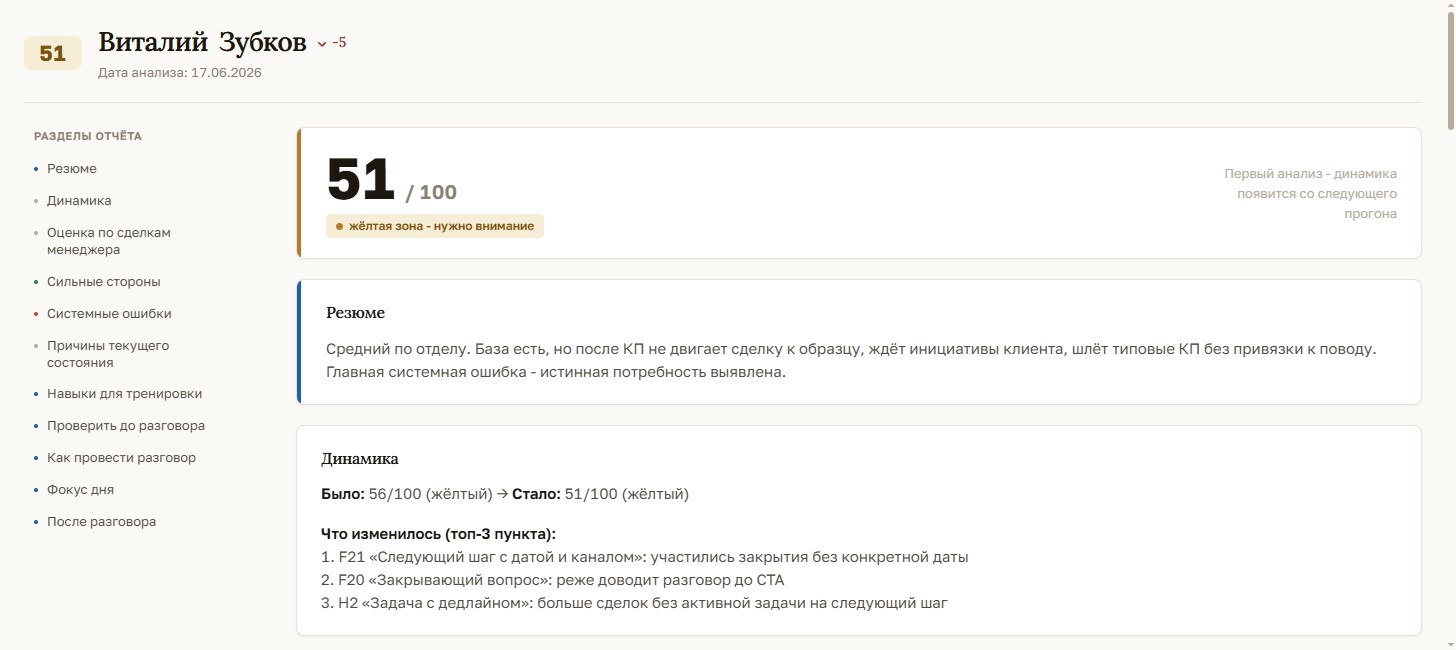Screen dimensions: 1456x650
Task: Click the F21 «Следующий шаг» item
Action: (645, 557)
